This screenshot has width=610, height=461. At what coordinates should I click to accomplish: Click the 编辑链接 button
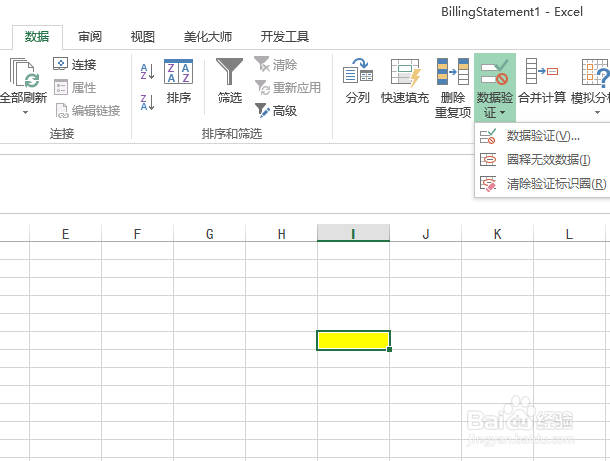[87, 111]
